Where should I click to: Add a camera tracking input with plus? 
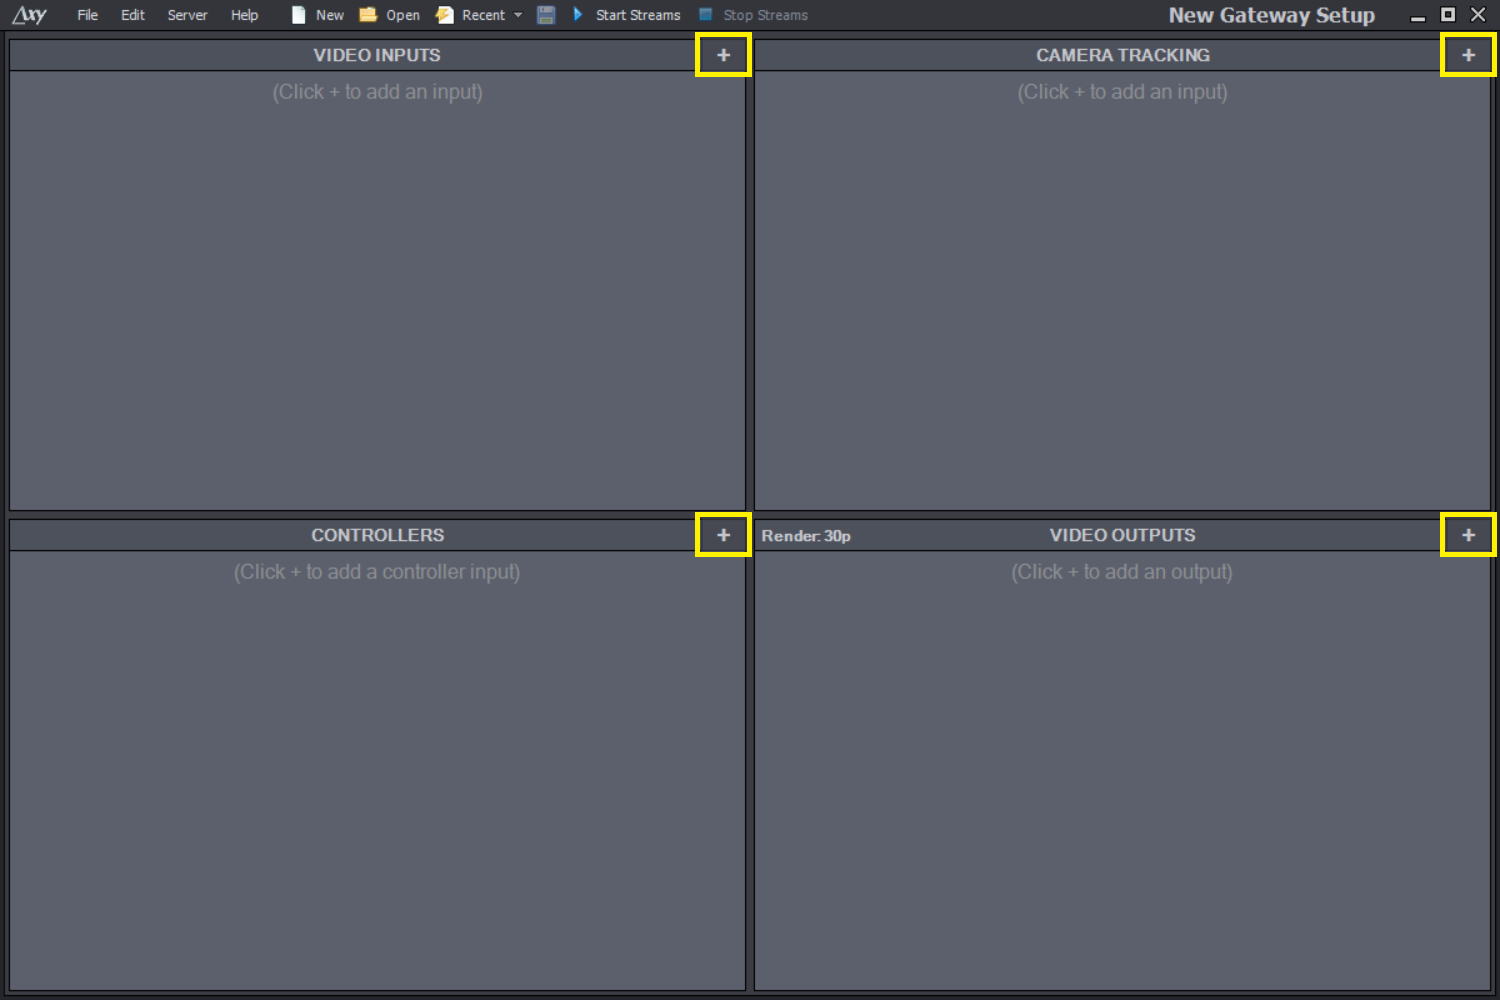pyautogui.click(x=1468, y=55)
